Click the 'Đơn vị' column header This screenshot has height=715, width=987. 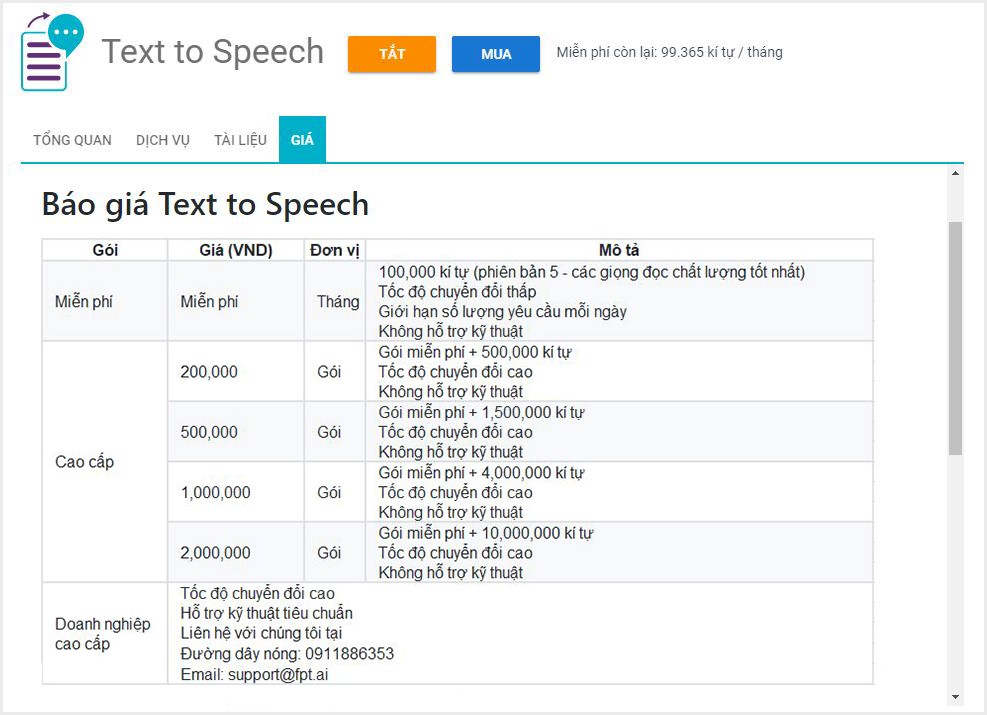(335, 250)
